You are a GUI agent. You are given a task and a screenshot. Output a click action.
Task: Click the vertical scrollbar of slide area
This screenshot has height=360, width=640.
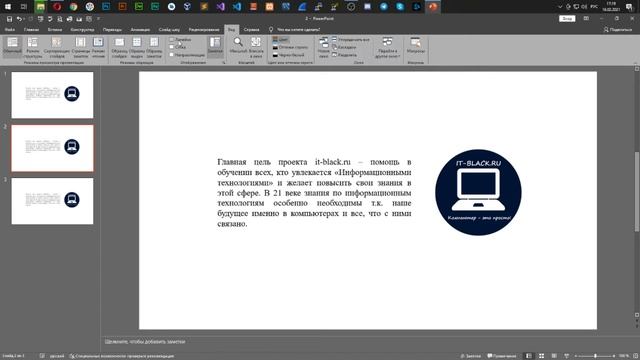[x=637, y=192]
